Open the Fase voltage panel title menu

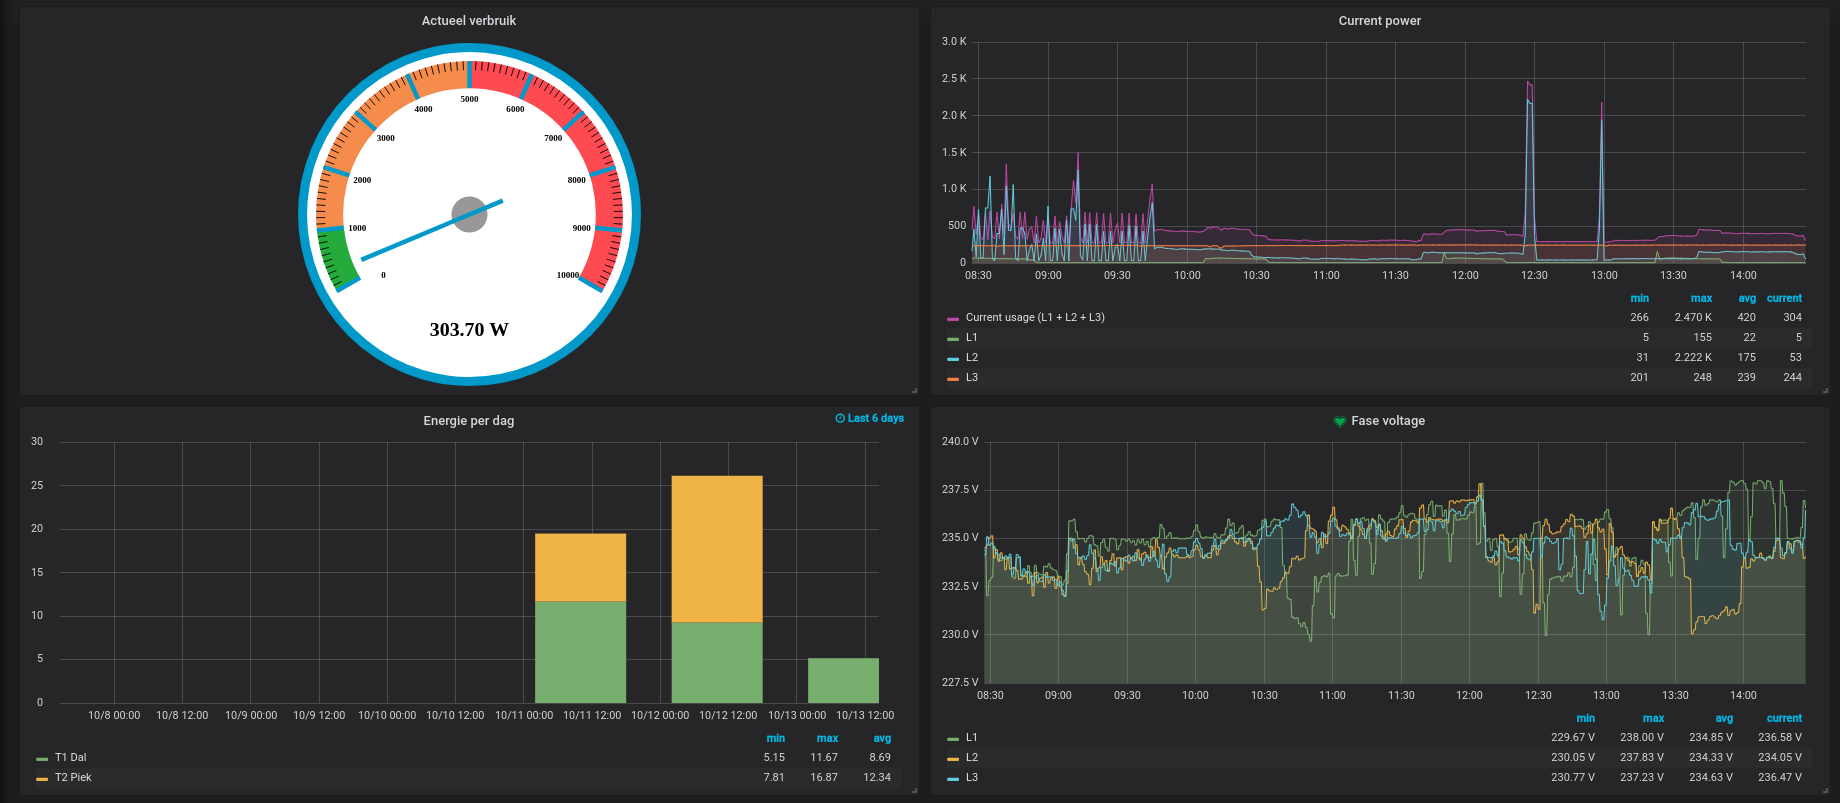1388,421
